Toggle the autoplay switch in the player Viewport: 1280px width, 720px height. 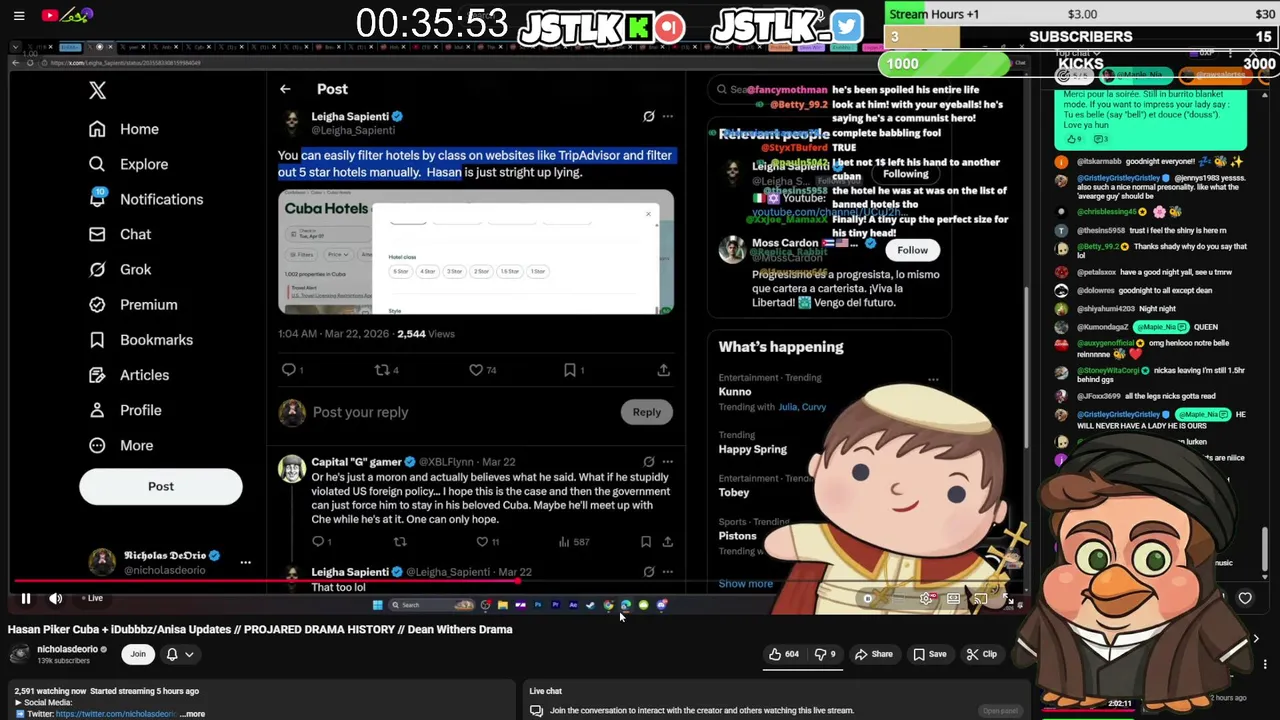pyautogui.click(x=868, y=599)
